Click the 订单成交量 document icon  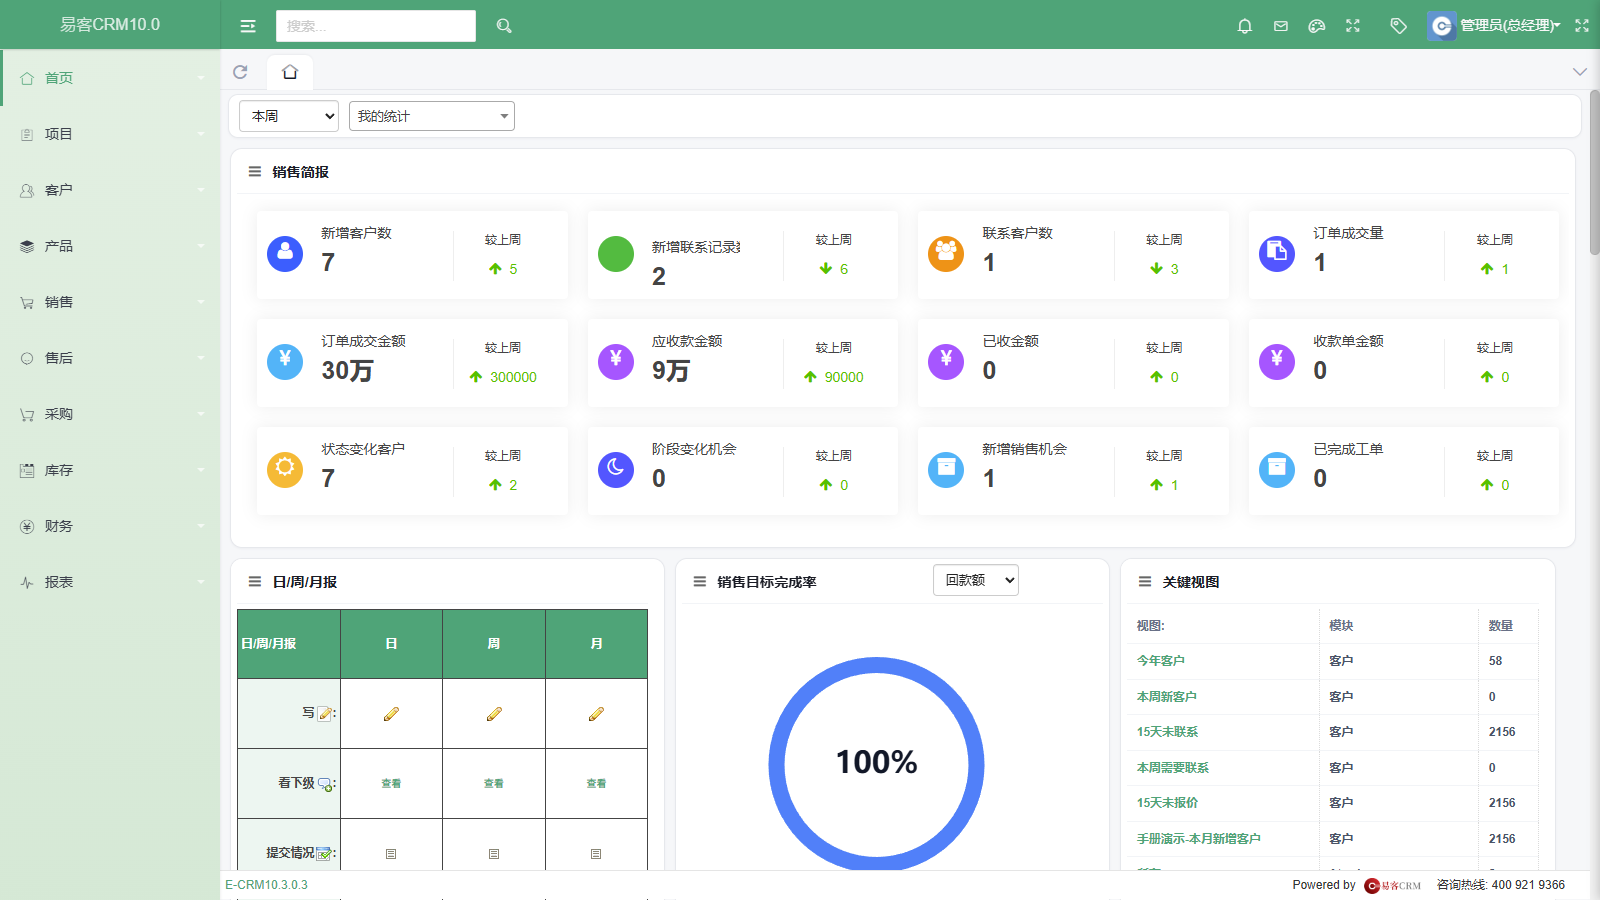point(1277,254)
